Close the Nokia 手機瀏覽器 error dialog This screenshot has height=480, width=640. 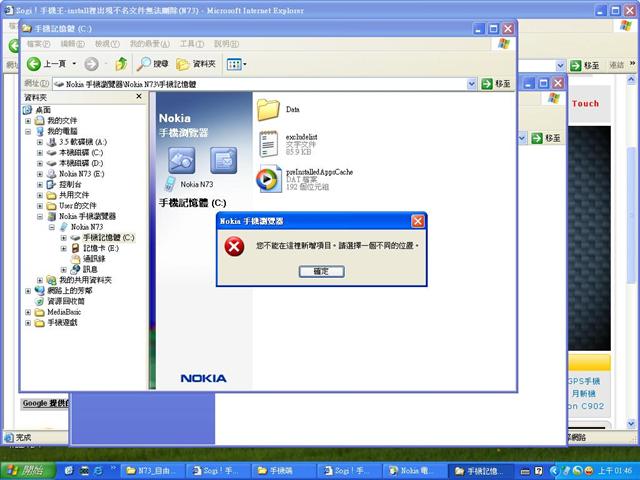pyautogui.click(x=418, y=221)
